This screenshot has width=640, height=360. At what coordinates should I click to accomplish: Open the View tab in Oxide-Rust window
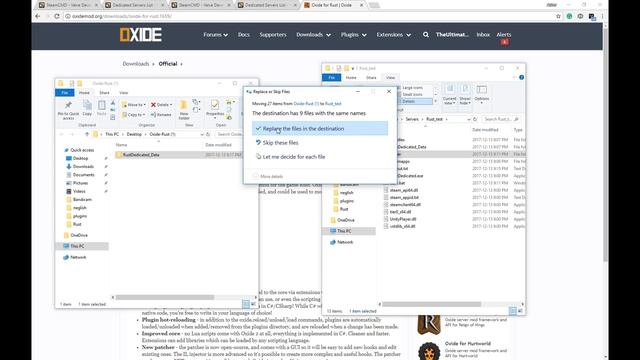(123, 93)
